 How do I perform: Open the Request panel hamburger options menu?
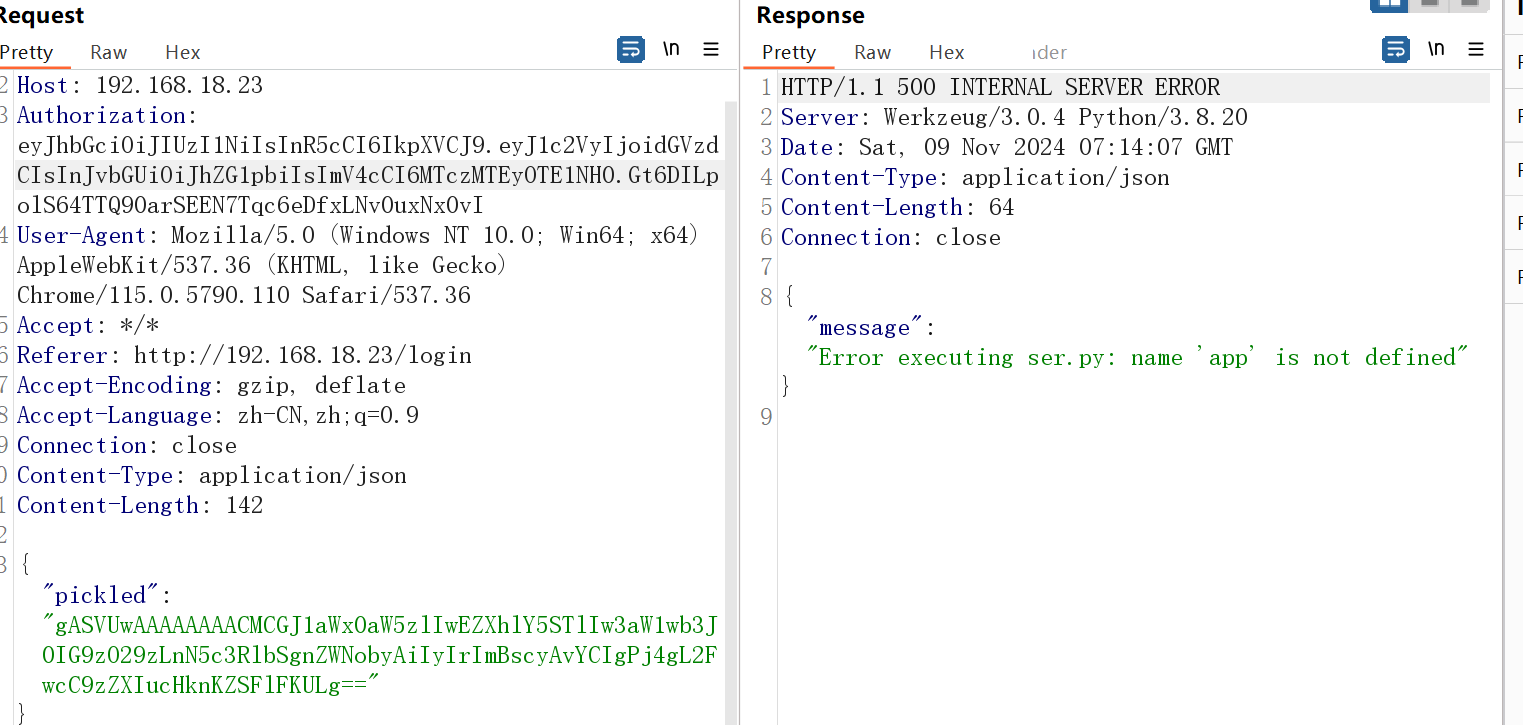(711, 49)
